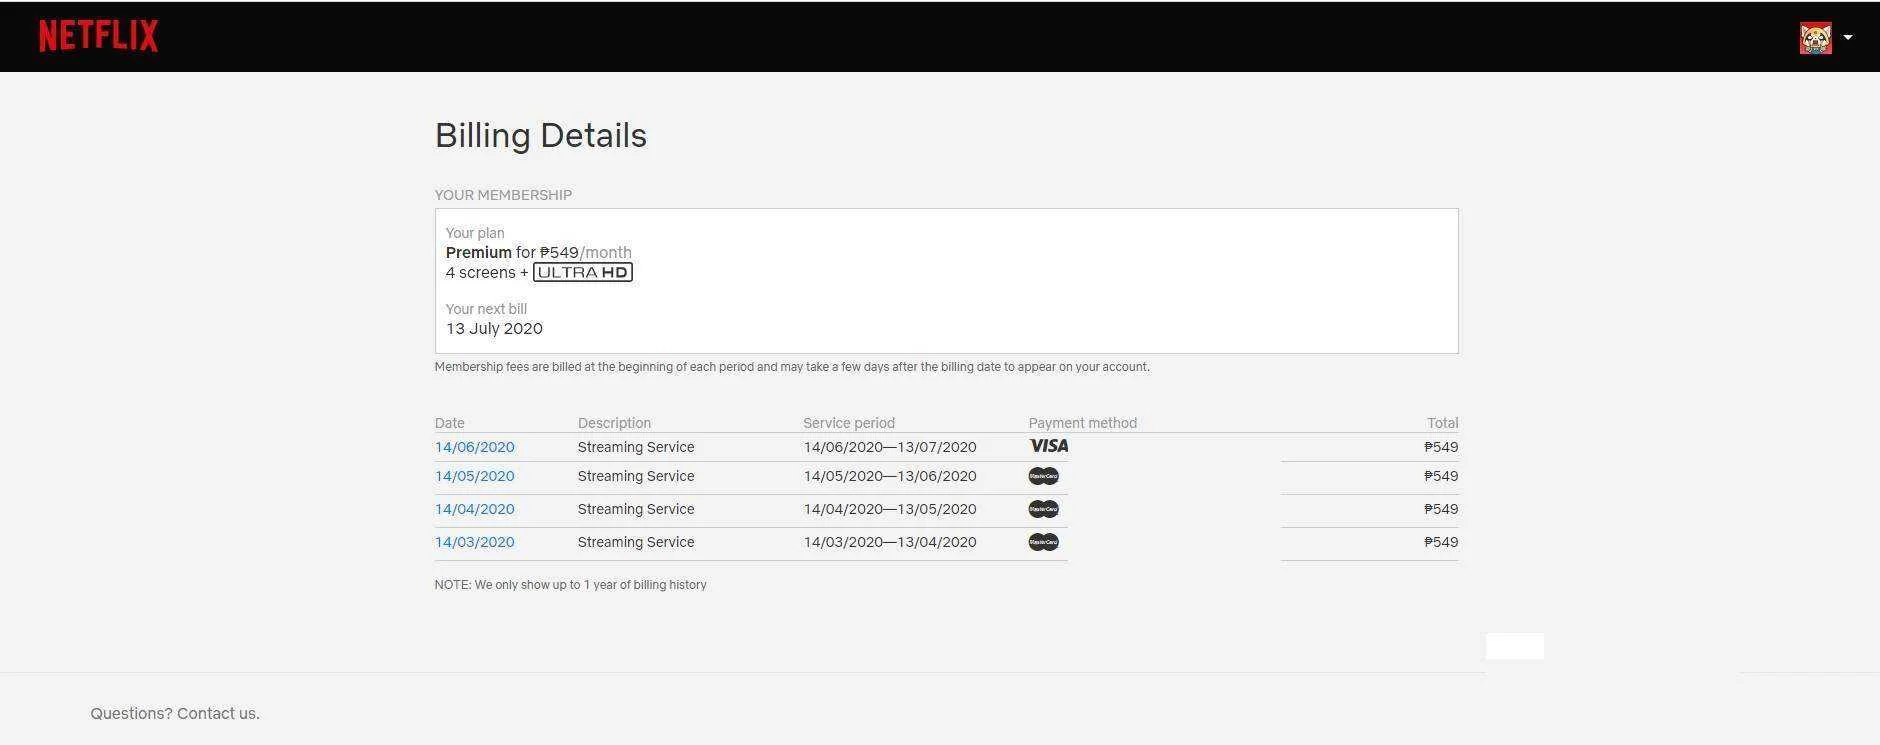Click service period 14/06/2020—13/07/2020
Screen dimensions: 1880x745
890,447
